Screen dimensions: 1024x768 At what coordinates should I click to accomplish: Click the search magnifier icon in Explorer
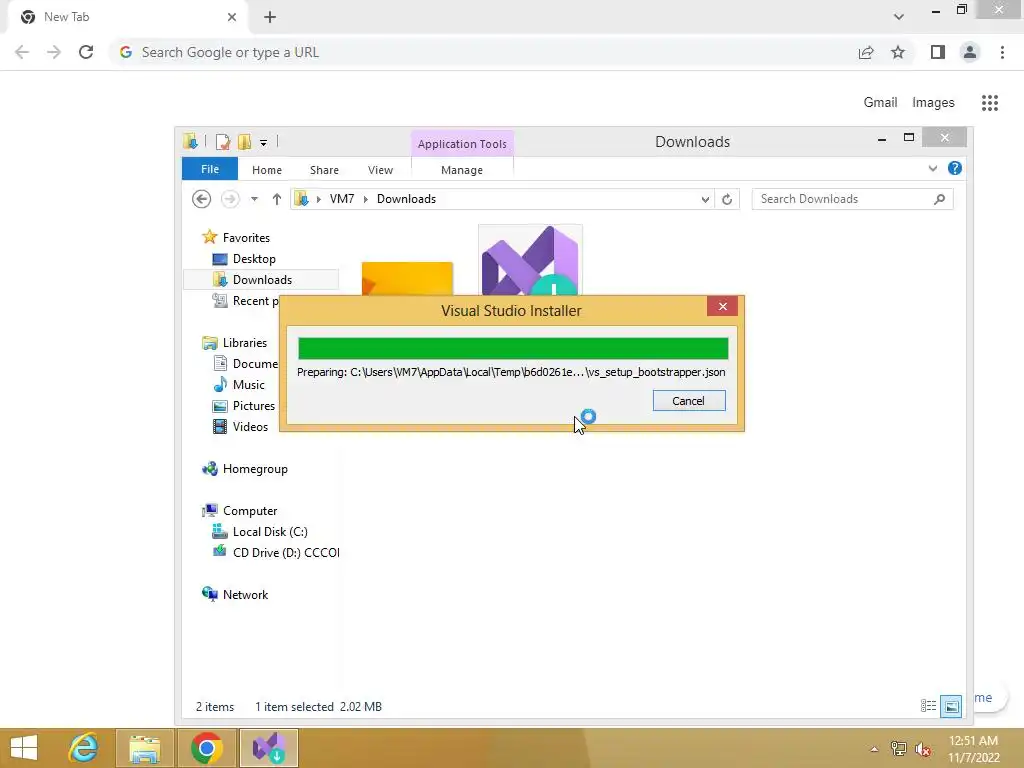click(x=939, y=199)
